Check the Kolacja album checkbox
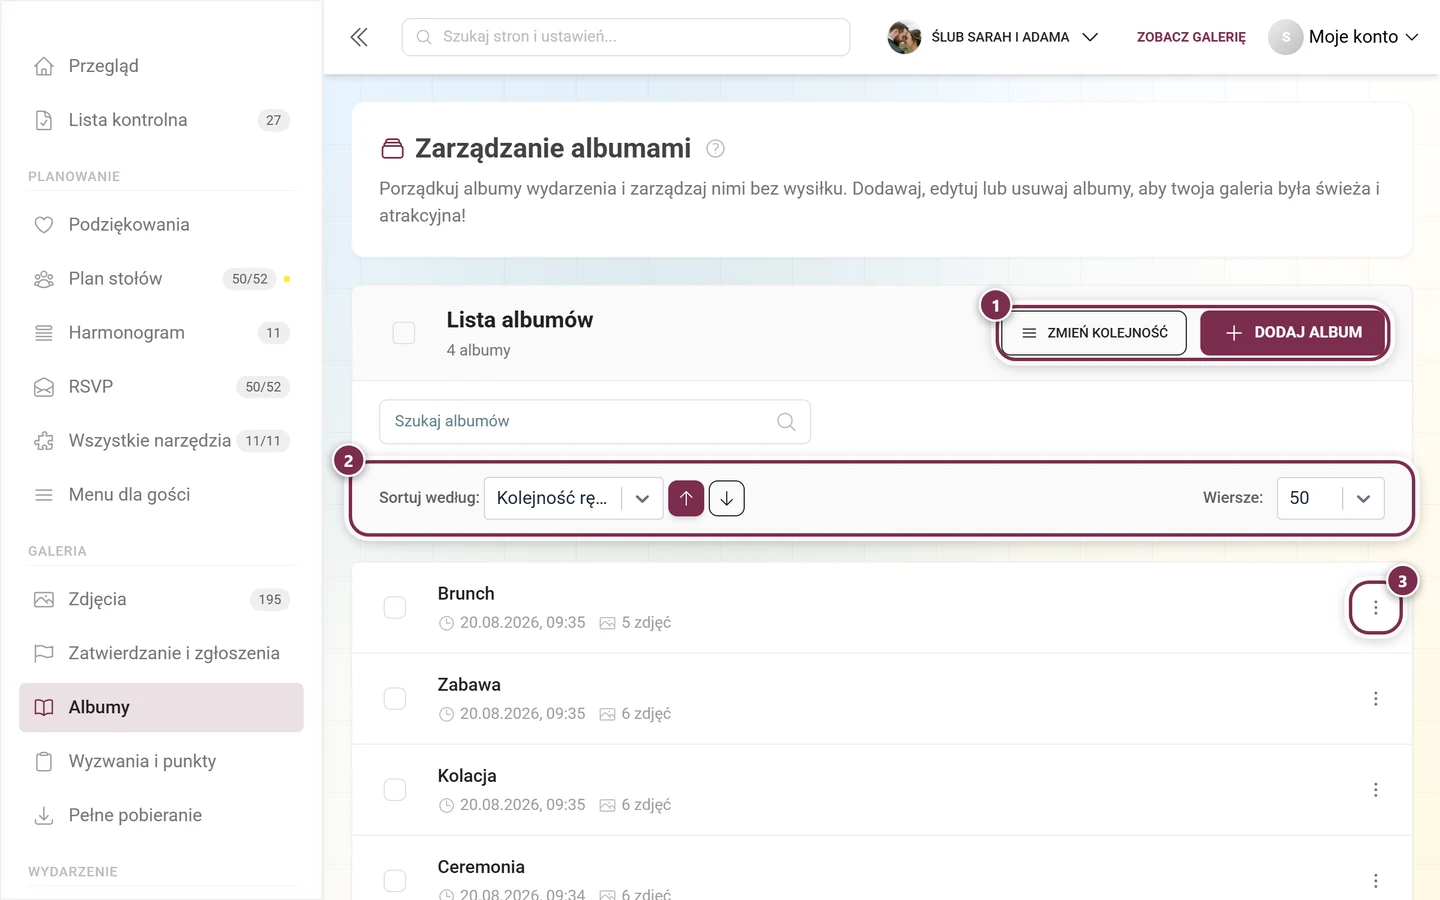Image resolution: width=1440 pixels, height=900 pixels. [x=395, y=790]
